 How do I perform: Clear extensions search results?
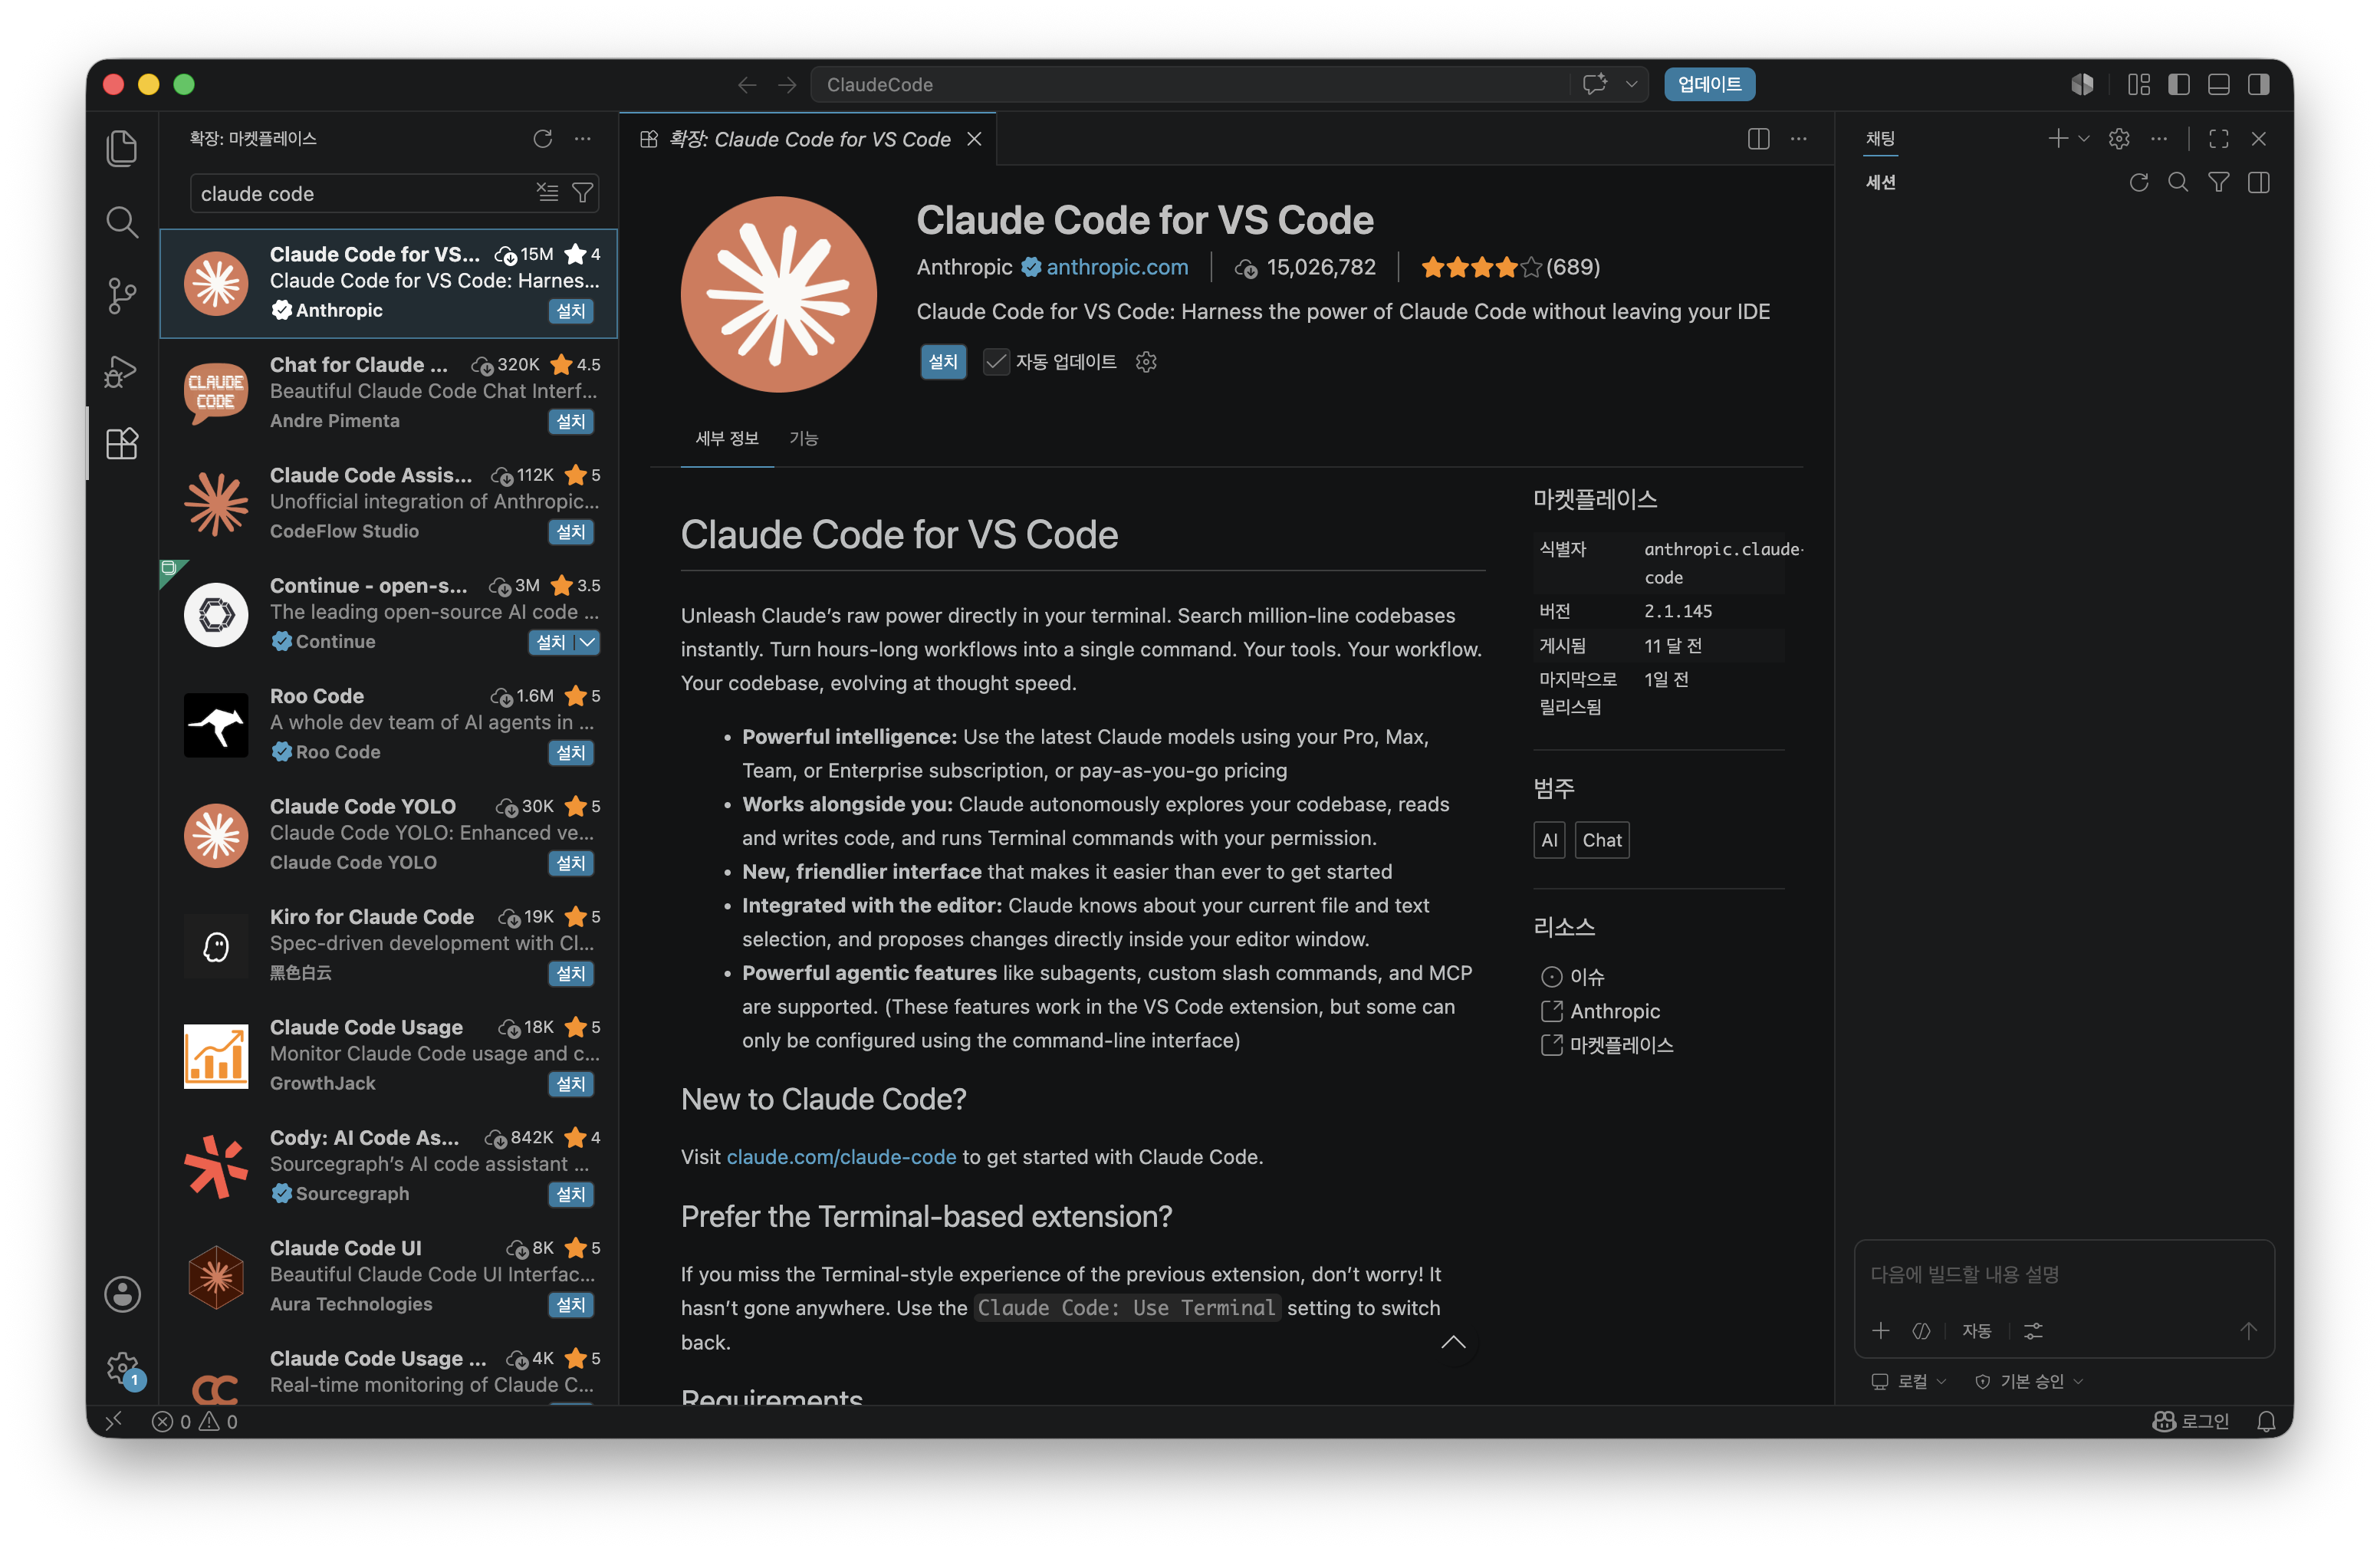(547, 192)
